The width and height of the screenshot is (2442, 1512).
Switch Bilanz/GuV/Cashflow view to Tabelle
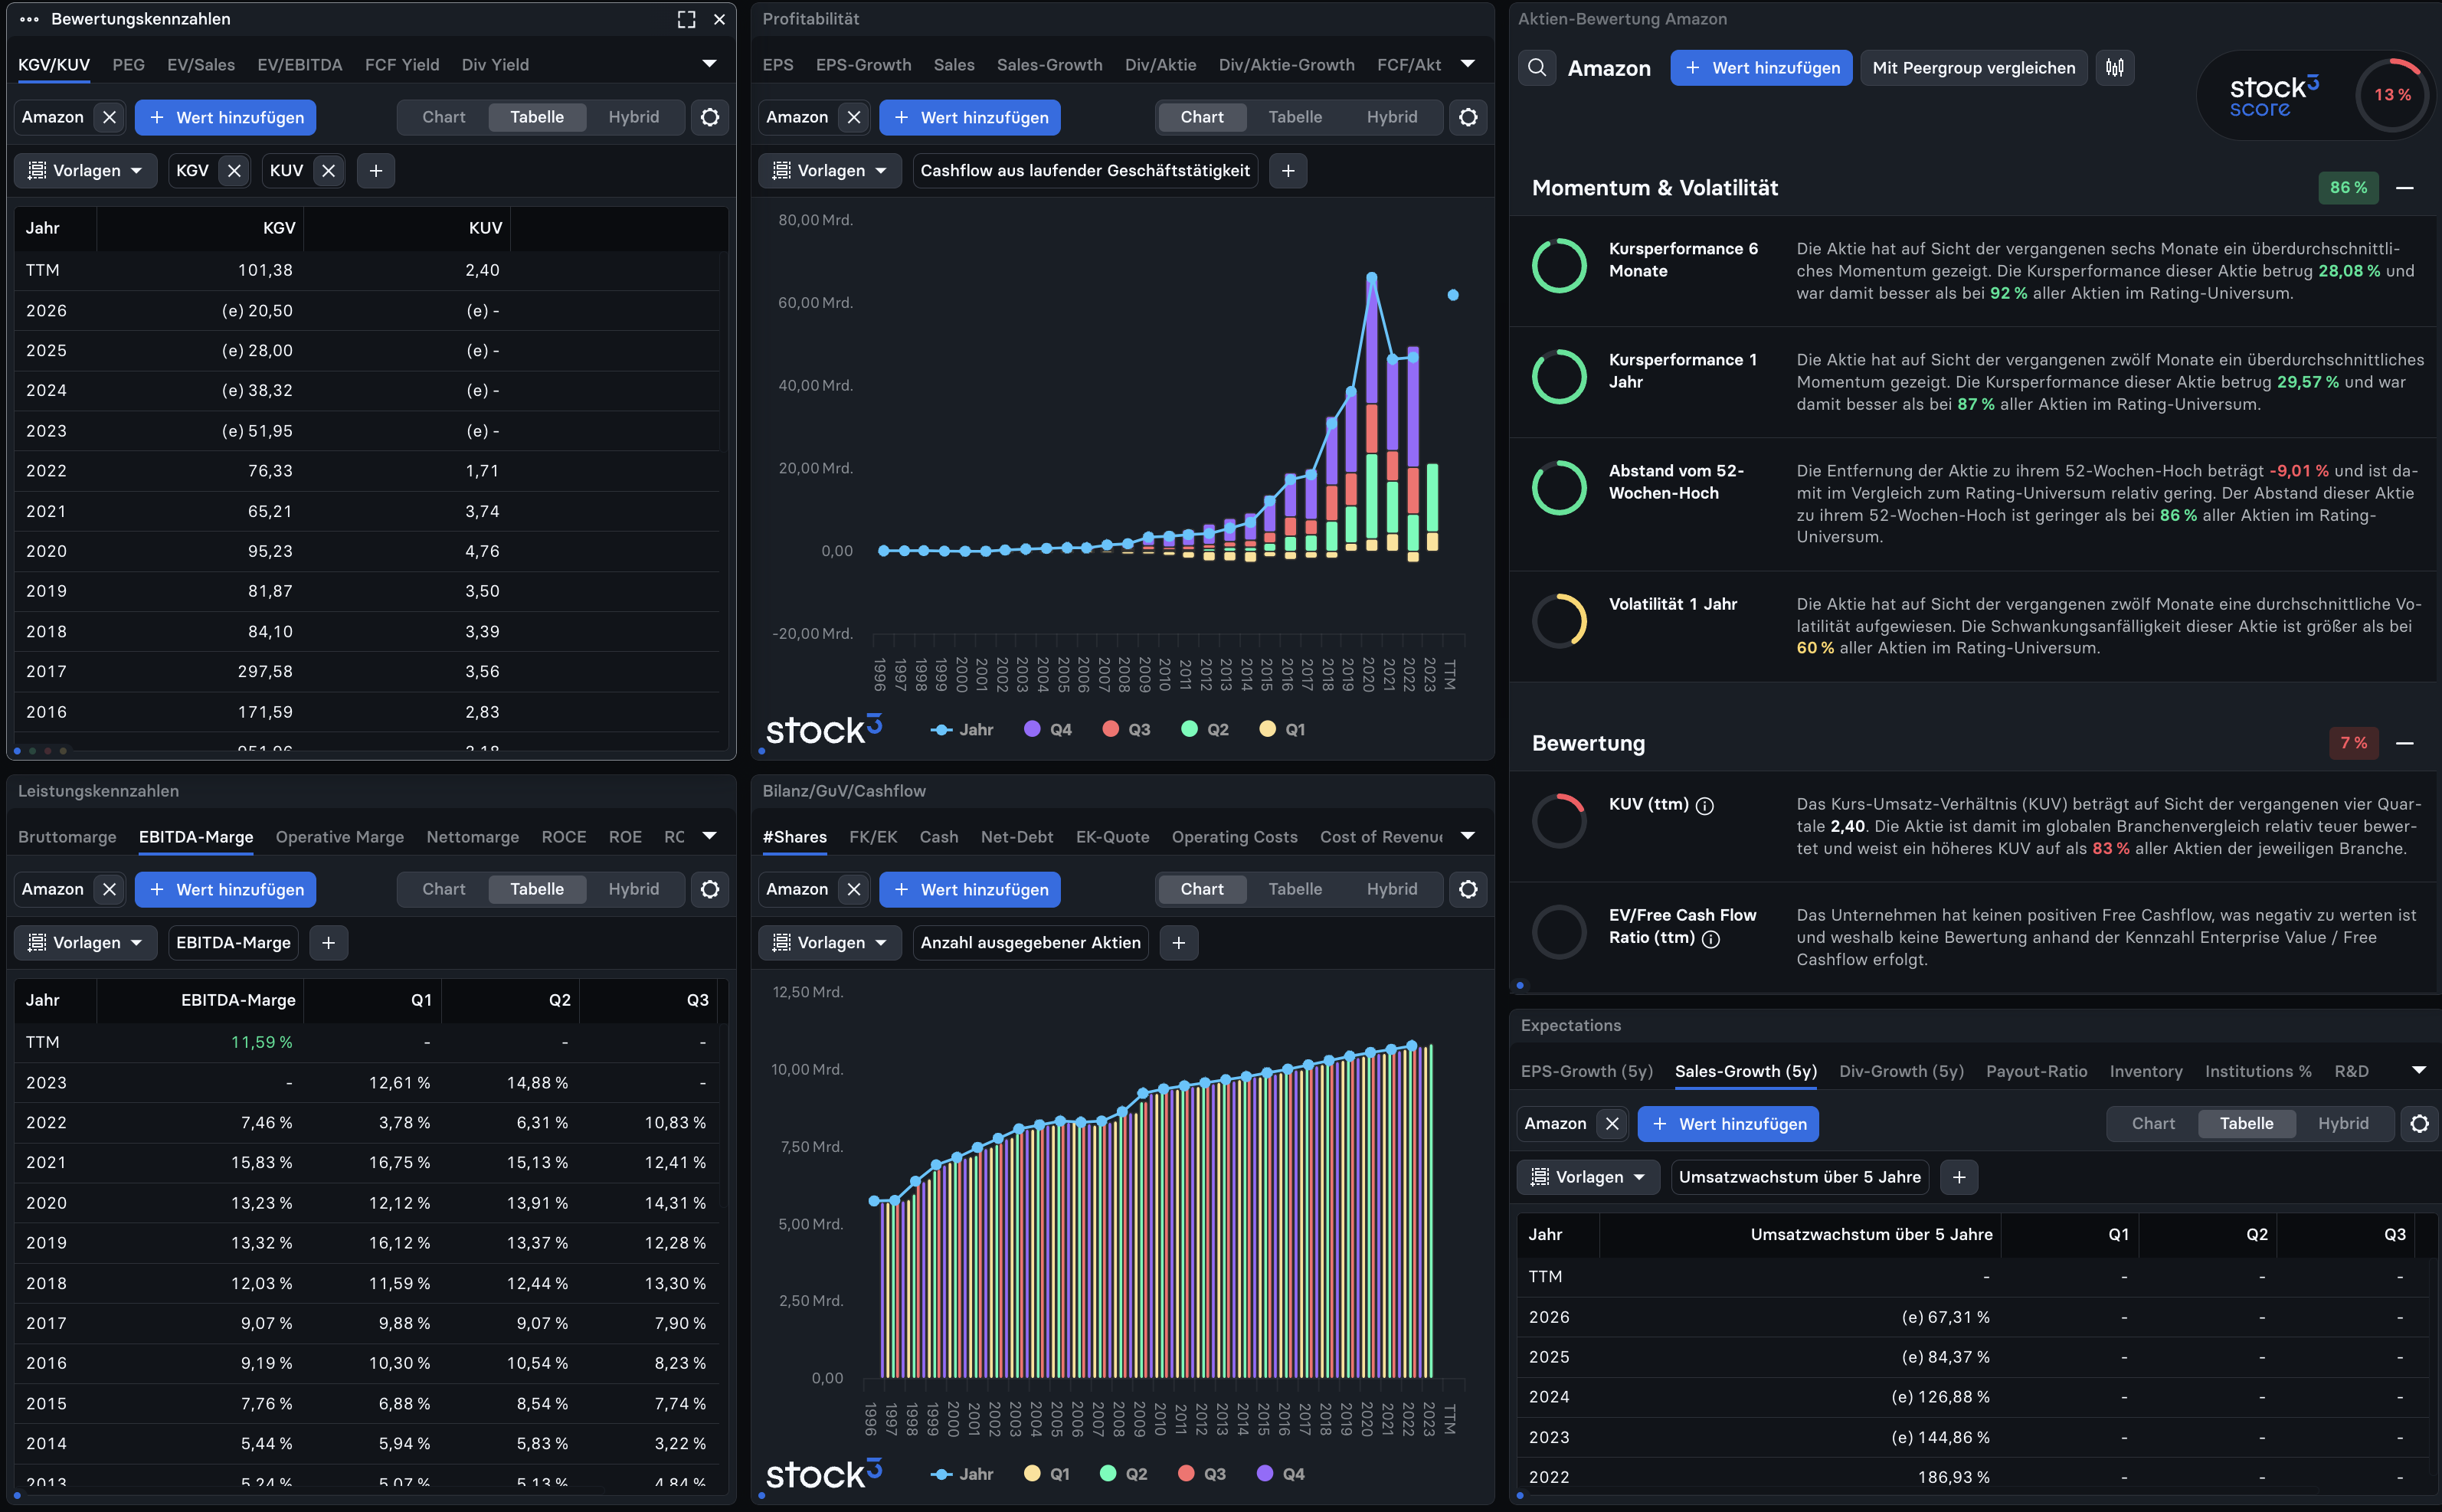click(x=1295, y=889)
